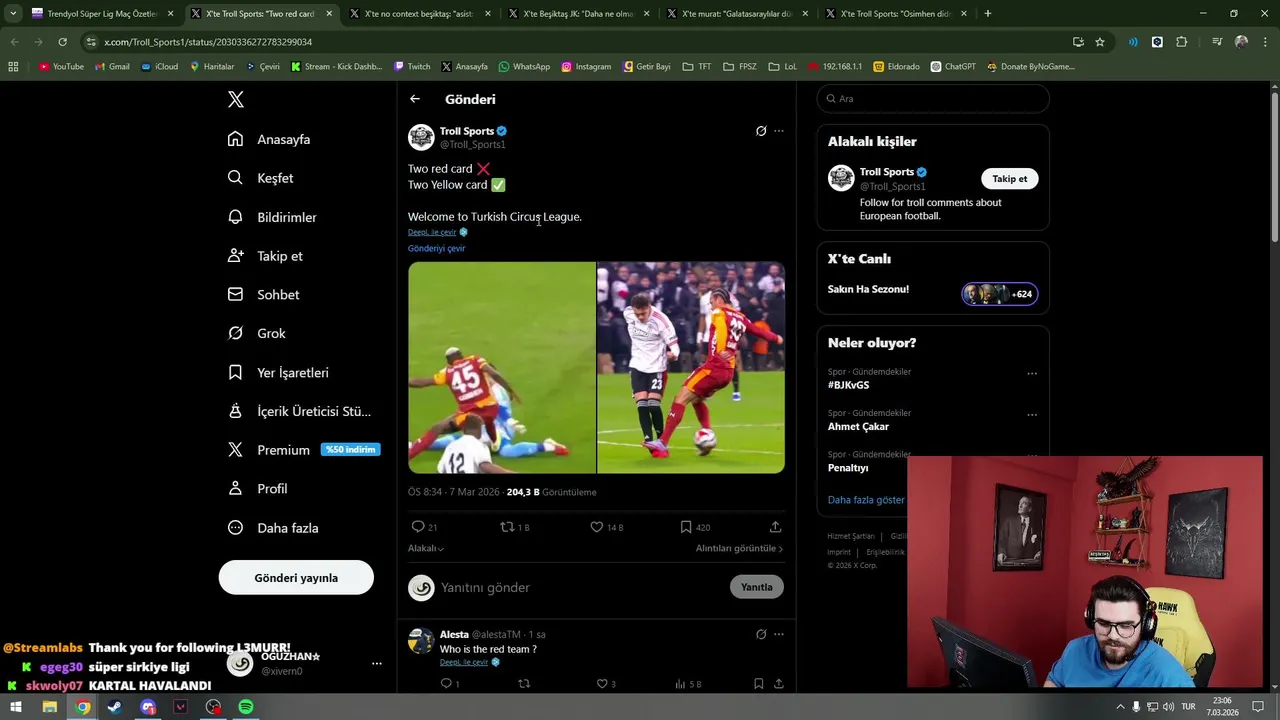1280x720 pixels.
Task: Open Ahmet Çakar trending topic
Action: tap(858, 426)
